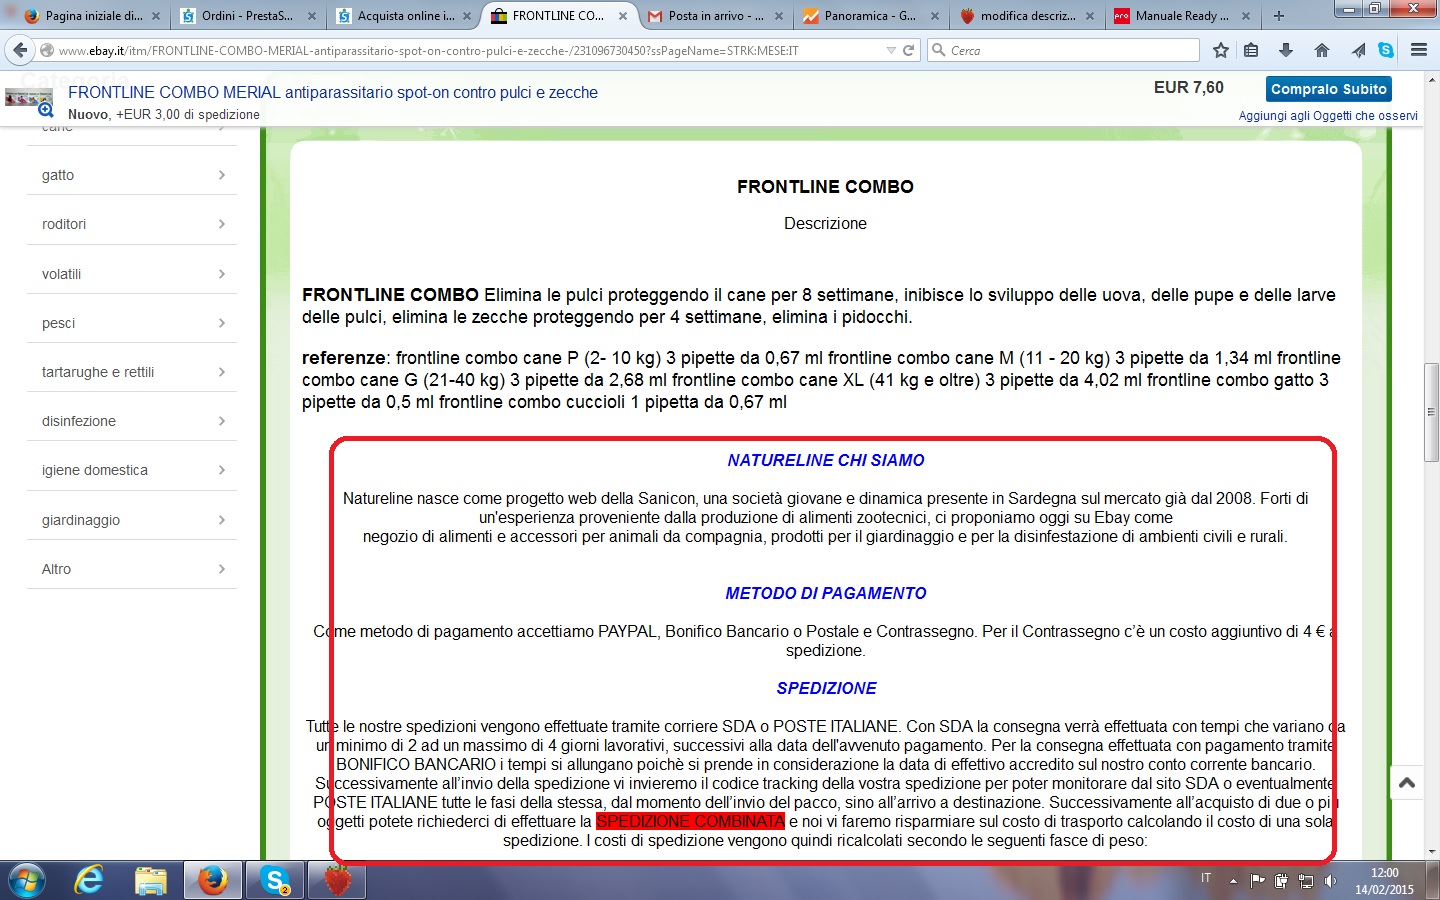Switch to the 'Manuale Ready...' tab
Screen dimensions: 1440x900
point(1182,16)
